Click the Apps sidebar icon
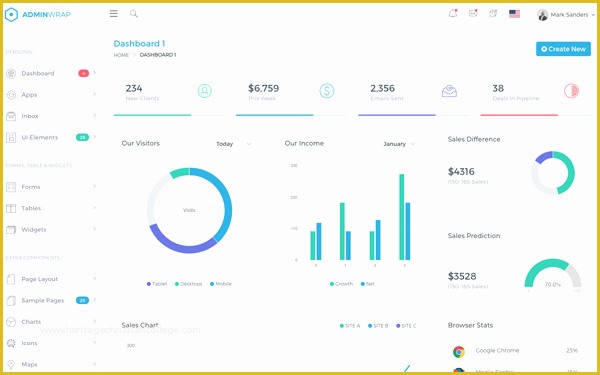The width and height of the screenshot is (600, 375). pyautogui.click(x=11, y=95)
